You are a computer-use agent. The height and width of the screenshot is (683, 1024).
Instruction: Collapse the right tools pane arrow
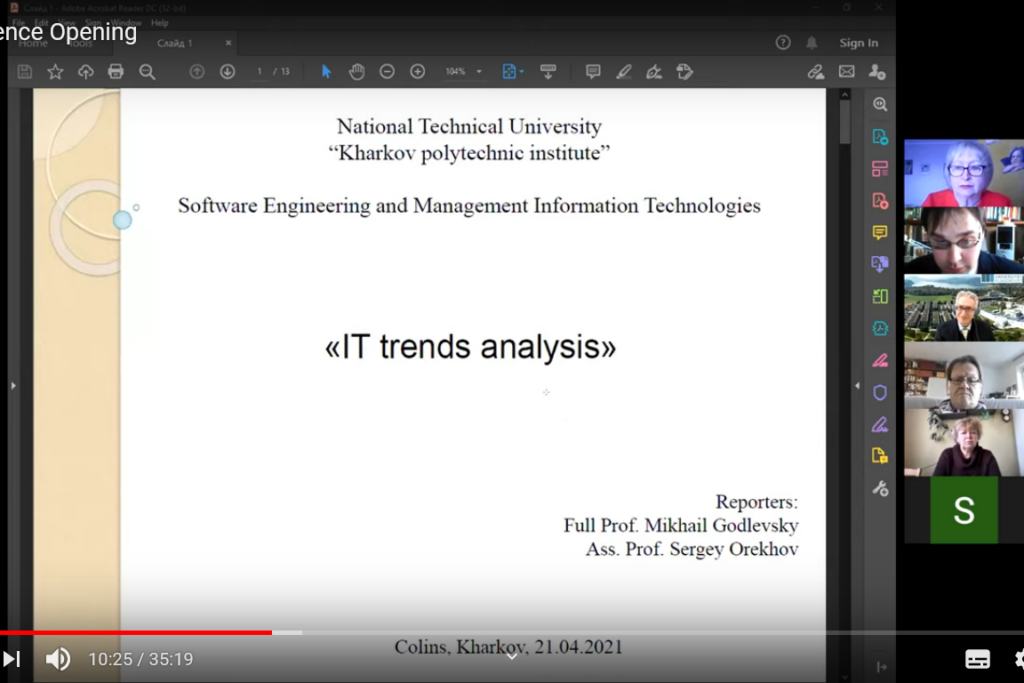point(857,386)
